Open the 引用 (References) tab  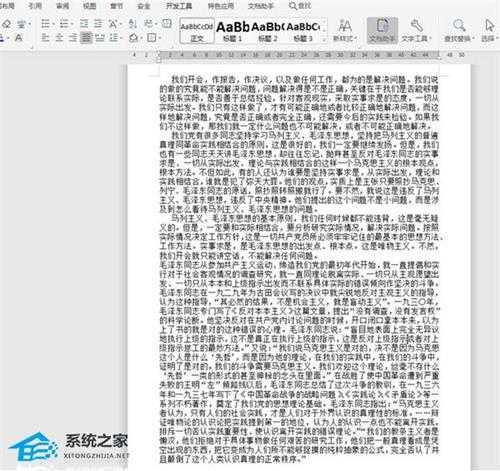click(x=35, y=6)
